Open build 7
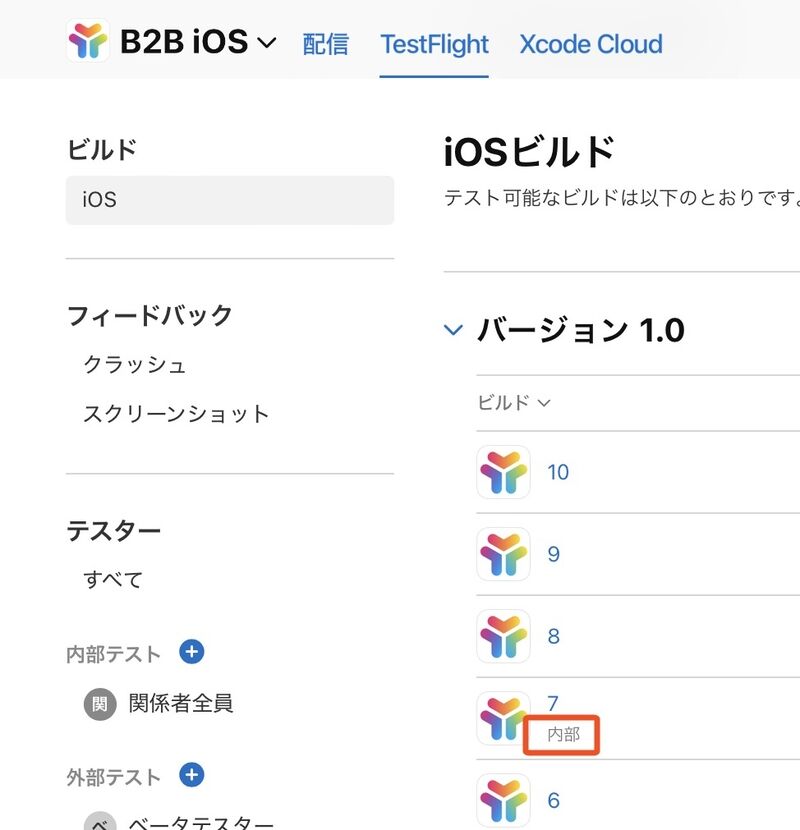The width and height of the screenshot is (800, 830). [553, 703]
